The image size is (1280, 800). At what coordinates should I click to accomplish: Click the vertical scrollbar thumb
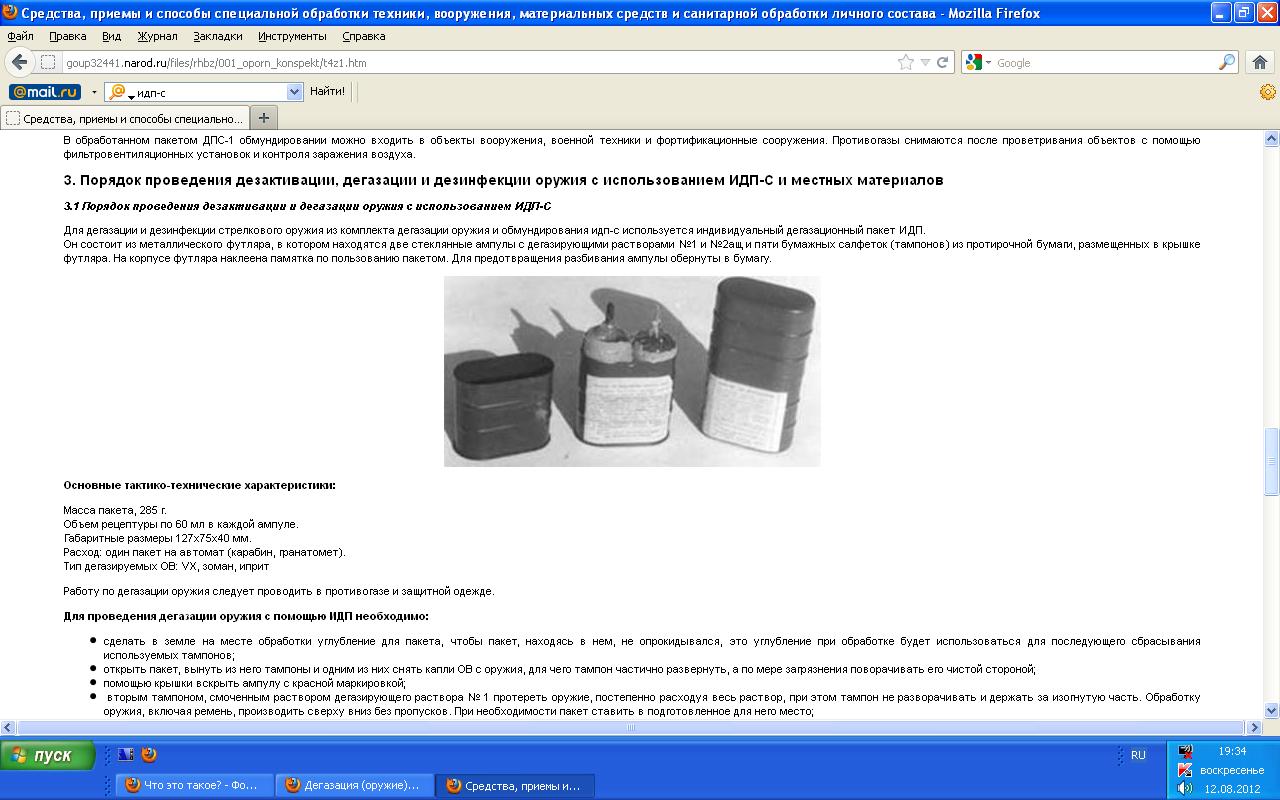(1272, 461)
